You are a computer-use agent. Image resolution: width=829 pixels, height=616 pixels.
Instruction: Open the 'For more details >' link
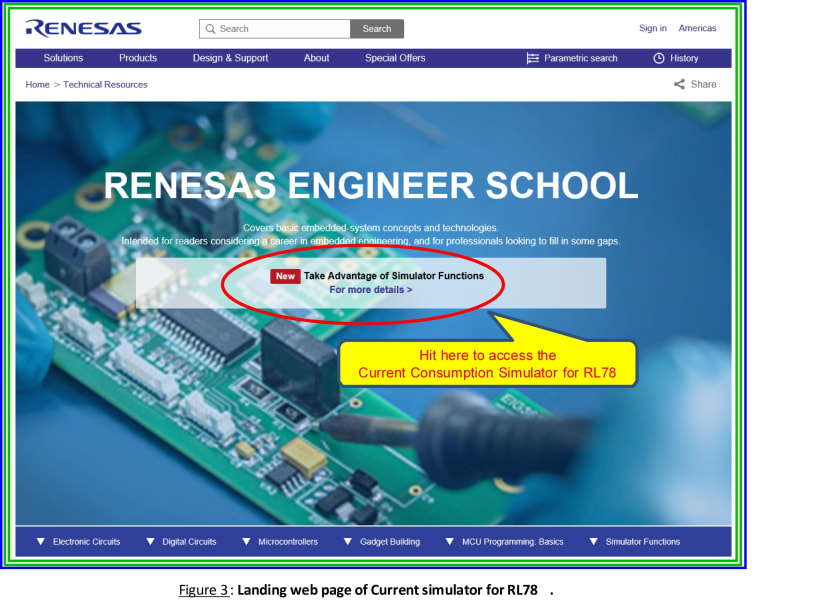coord(371,290)
